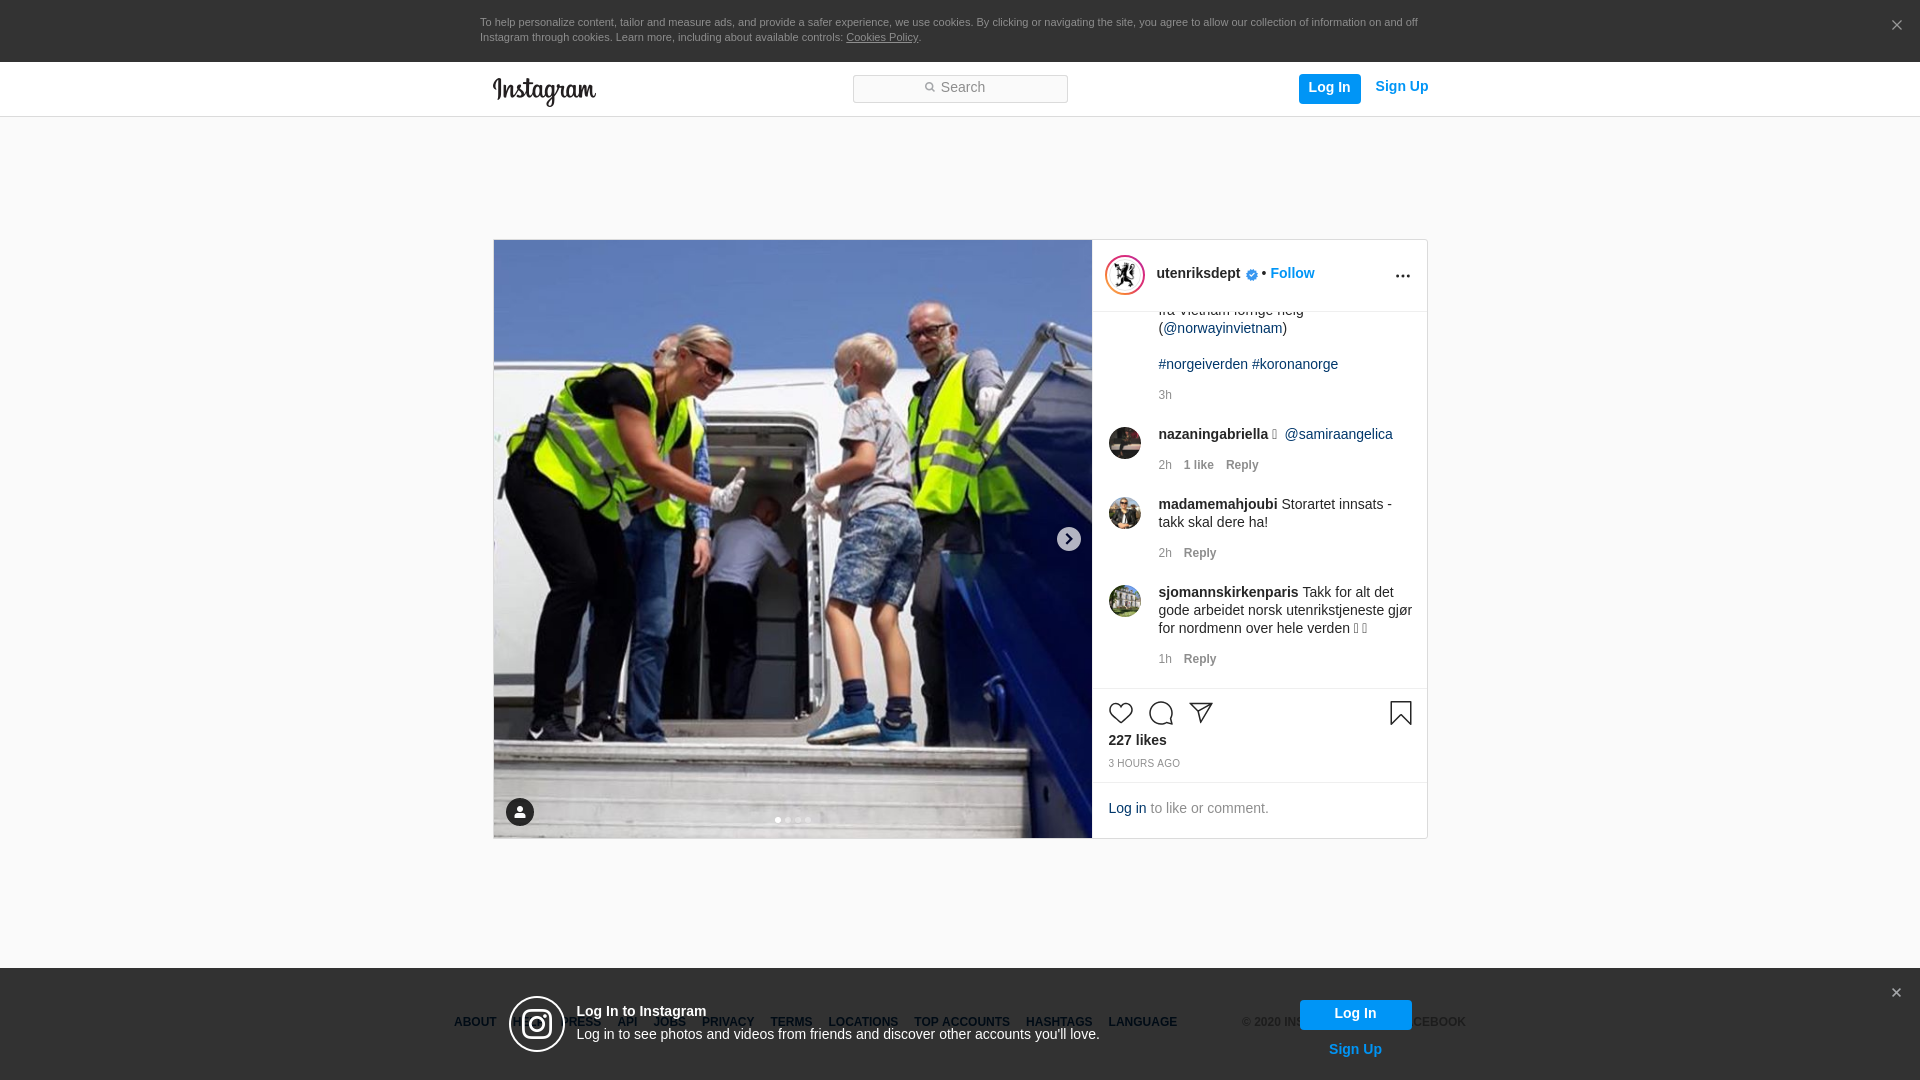
Task: Click the Search input field
Action: (960, 88)
